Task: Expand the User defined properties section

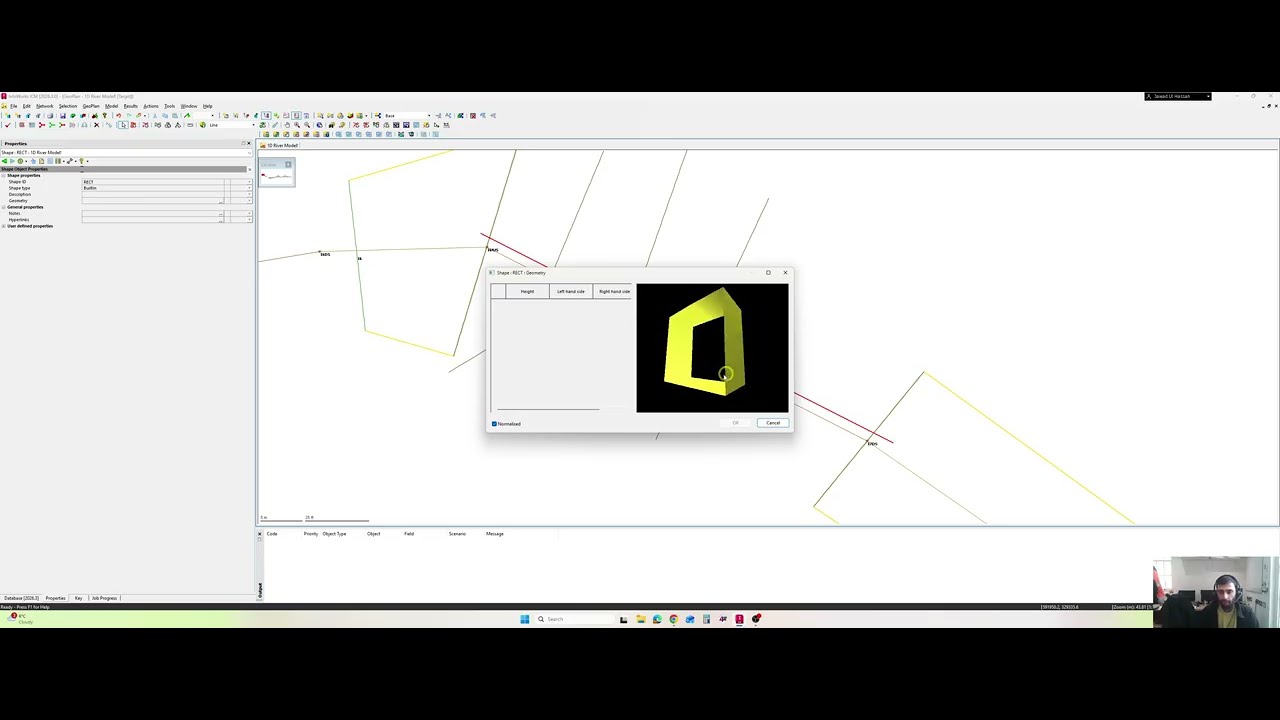Action: click(x=3, y=226)
